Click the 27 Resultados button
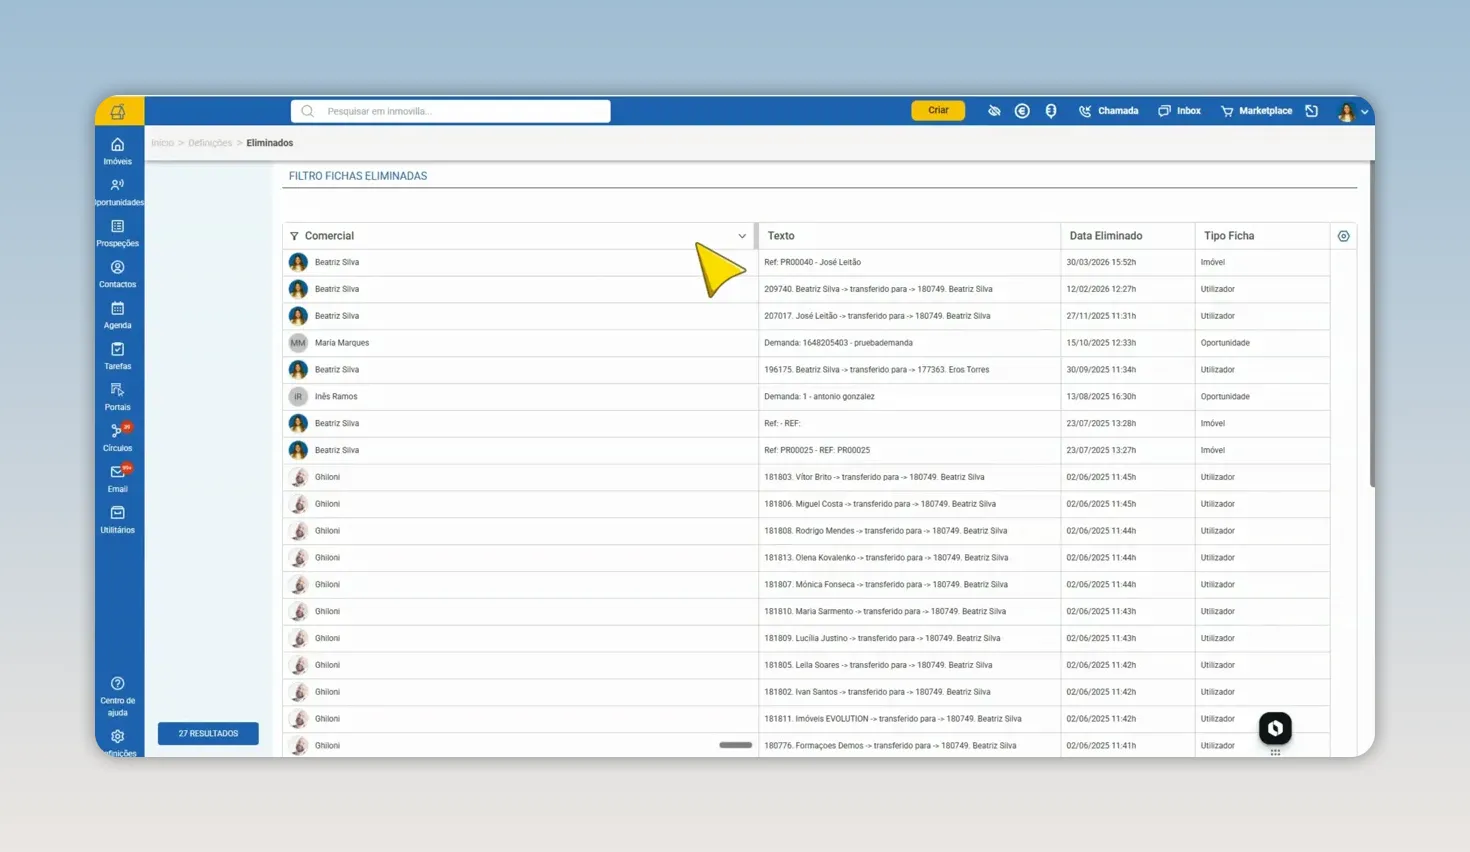Viewport: 1470px width, 852px height. pos(208,733)
